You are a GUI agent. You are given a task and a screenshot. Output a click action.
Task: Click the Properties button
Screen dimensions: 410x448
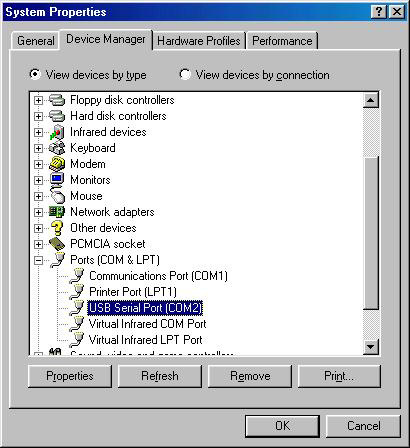click(70, 376)
